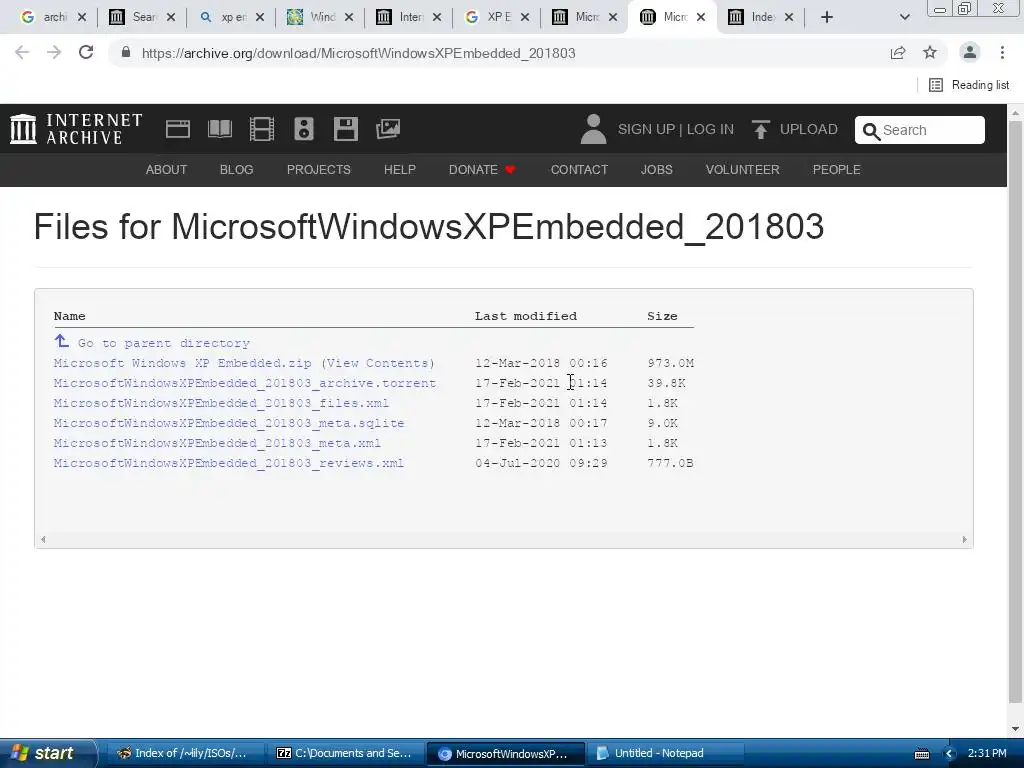This screenshot has width=1024, height=768.
Task: Open the Web (Wayback) media icon
Action: point(178,129)
